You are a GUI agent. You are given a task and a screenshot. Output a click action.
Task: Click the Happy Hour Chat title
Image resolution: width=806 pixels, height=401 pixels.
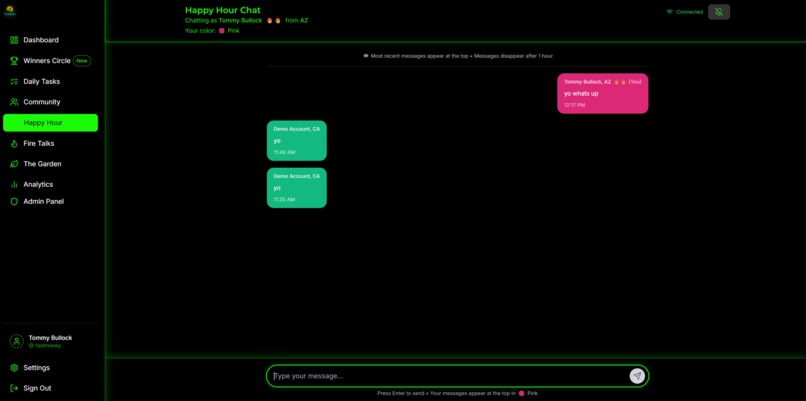pyautogui.click(x=223, y=10)
